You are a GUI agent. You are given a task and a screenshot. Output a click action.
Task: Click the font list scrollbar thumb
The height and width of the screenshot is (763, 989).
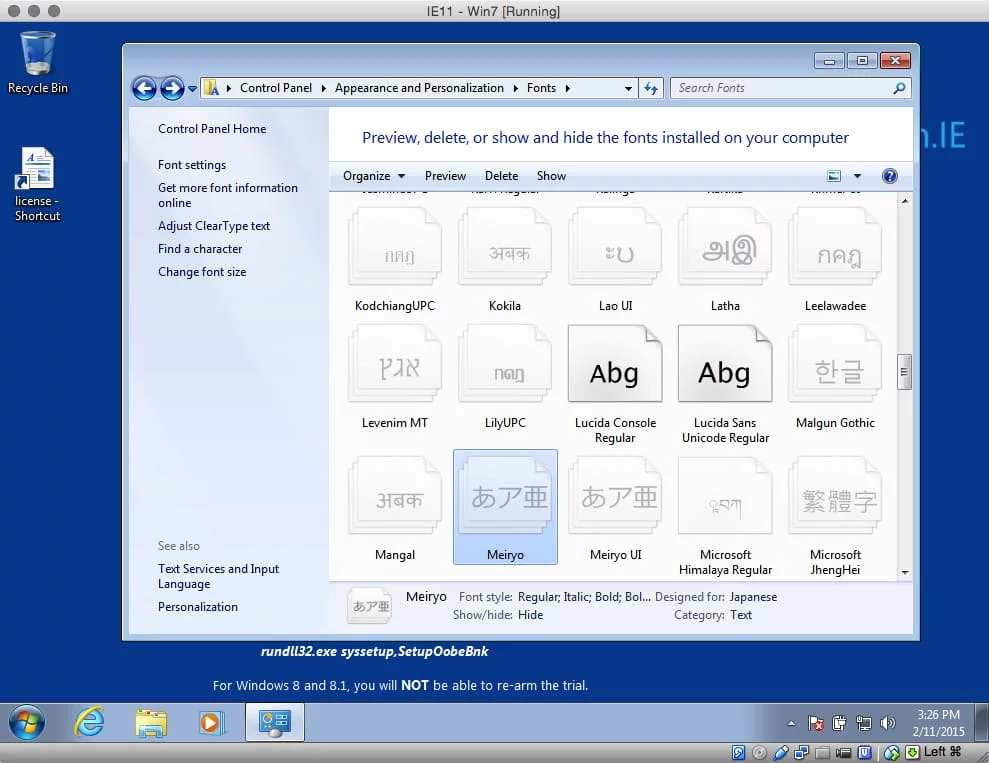[x=904, y=372]
